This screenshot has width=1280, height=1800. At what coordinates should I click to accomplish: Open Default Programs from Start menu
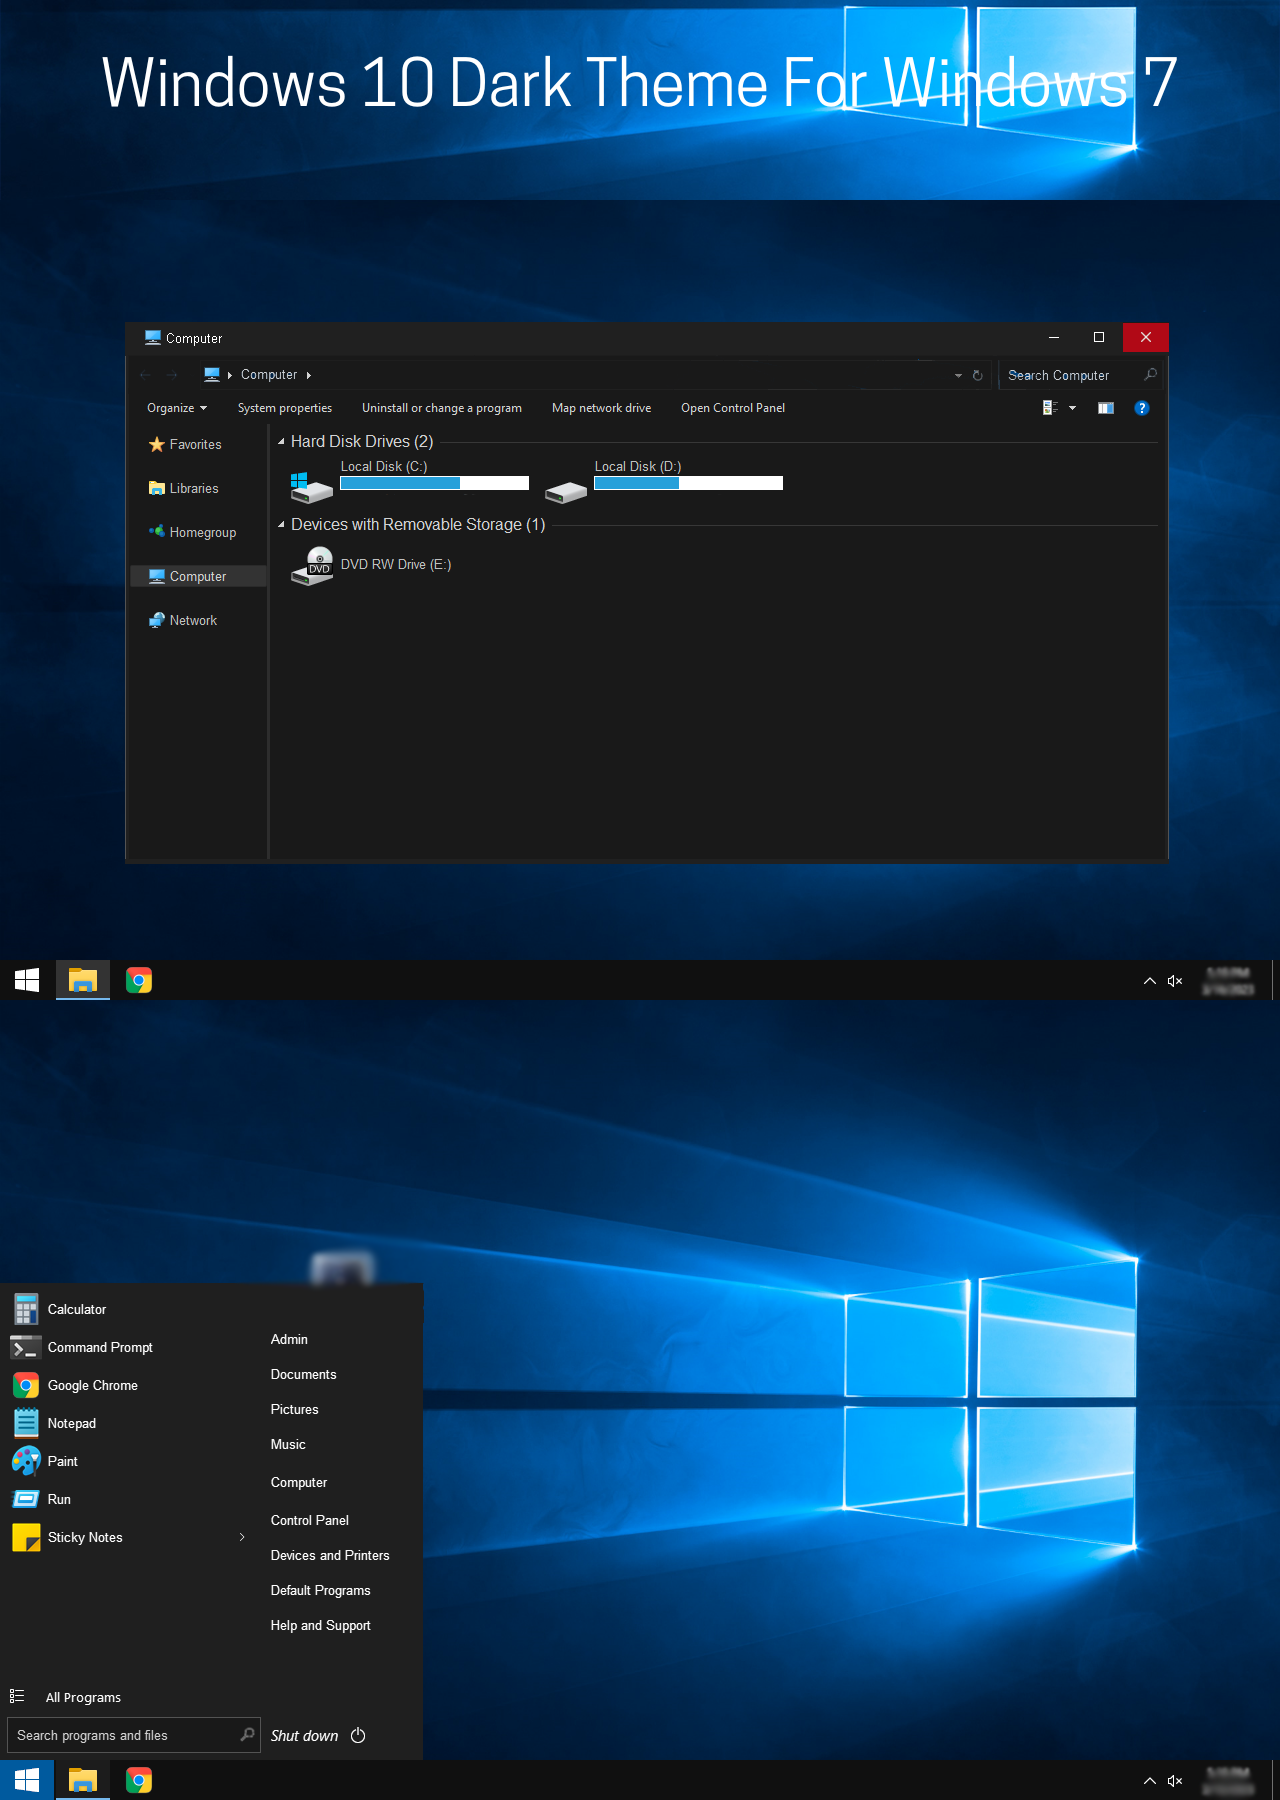[320, 1590]
